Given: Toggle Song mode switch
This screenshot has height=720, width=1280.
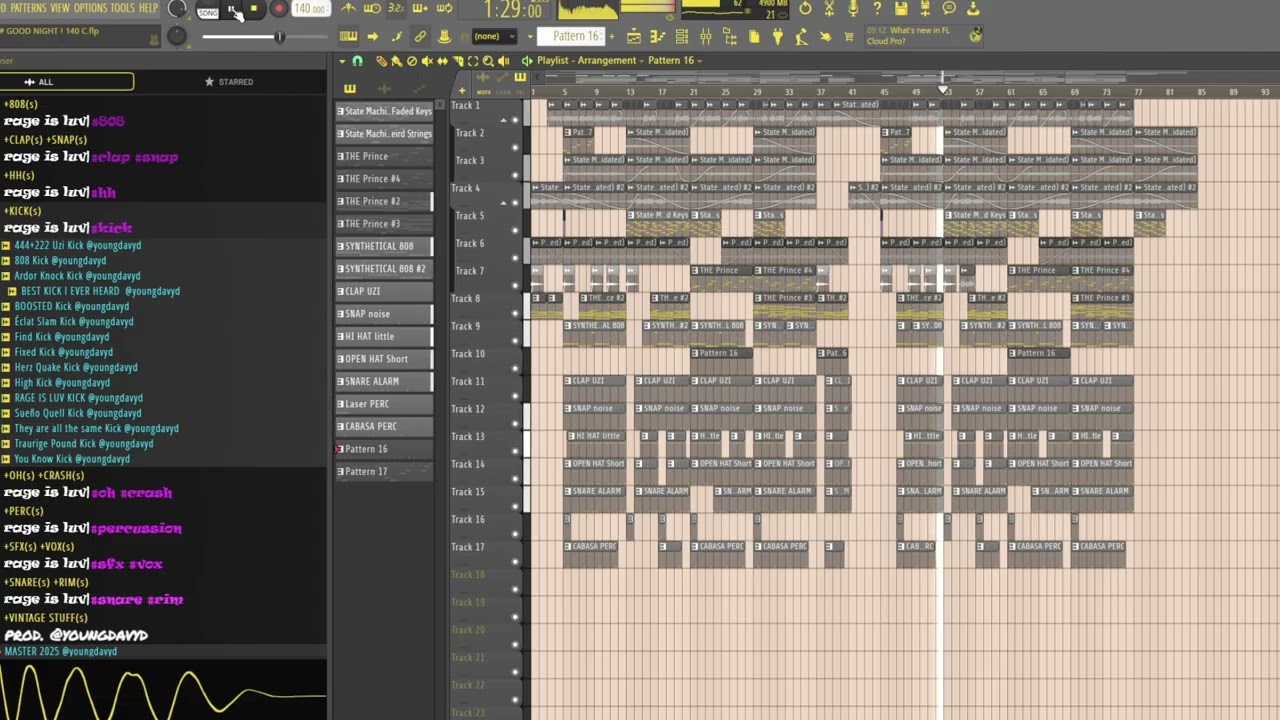Looking at the screenshot, I should click(208, 12).
